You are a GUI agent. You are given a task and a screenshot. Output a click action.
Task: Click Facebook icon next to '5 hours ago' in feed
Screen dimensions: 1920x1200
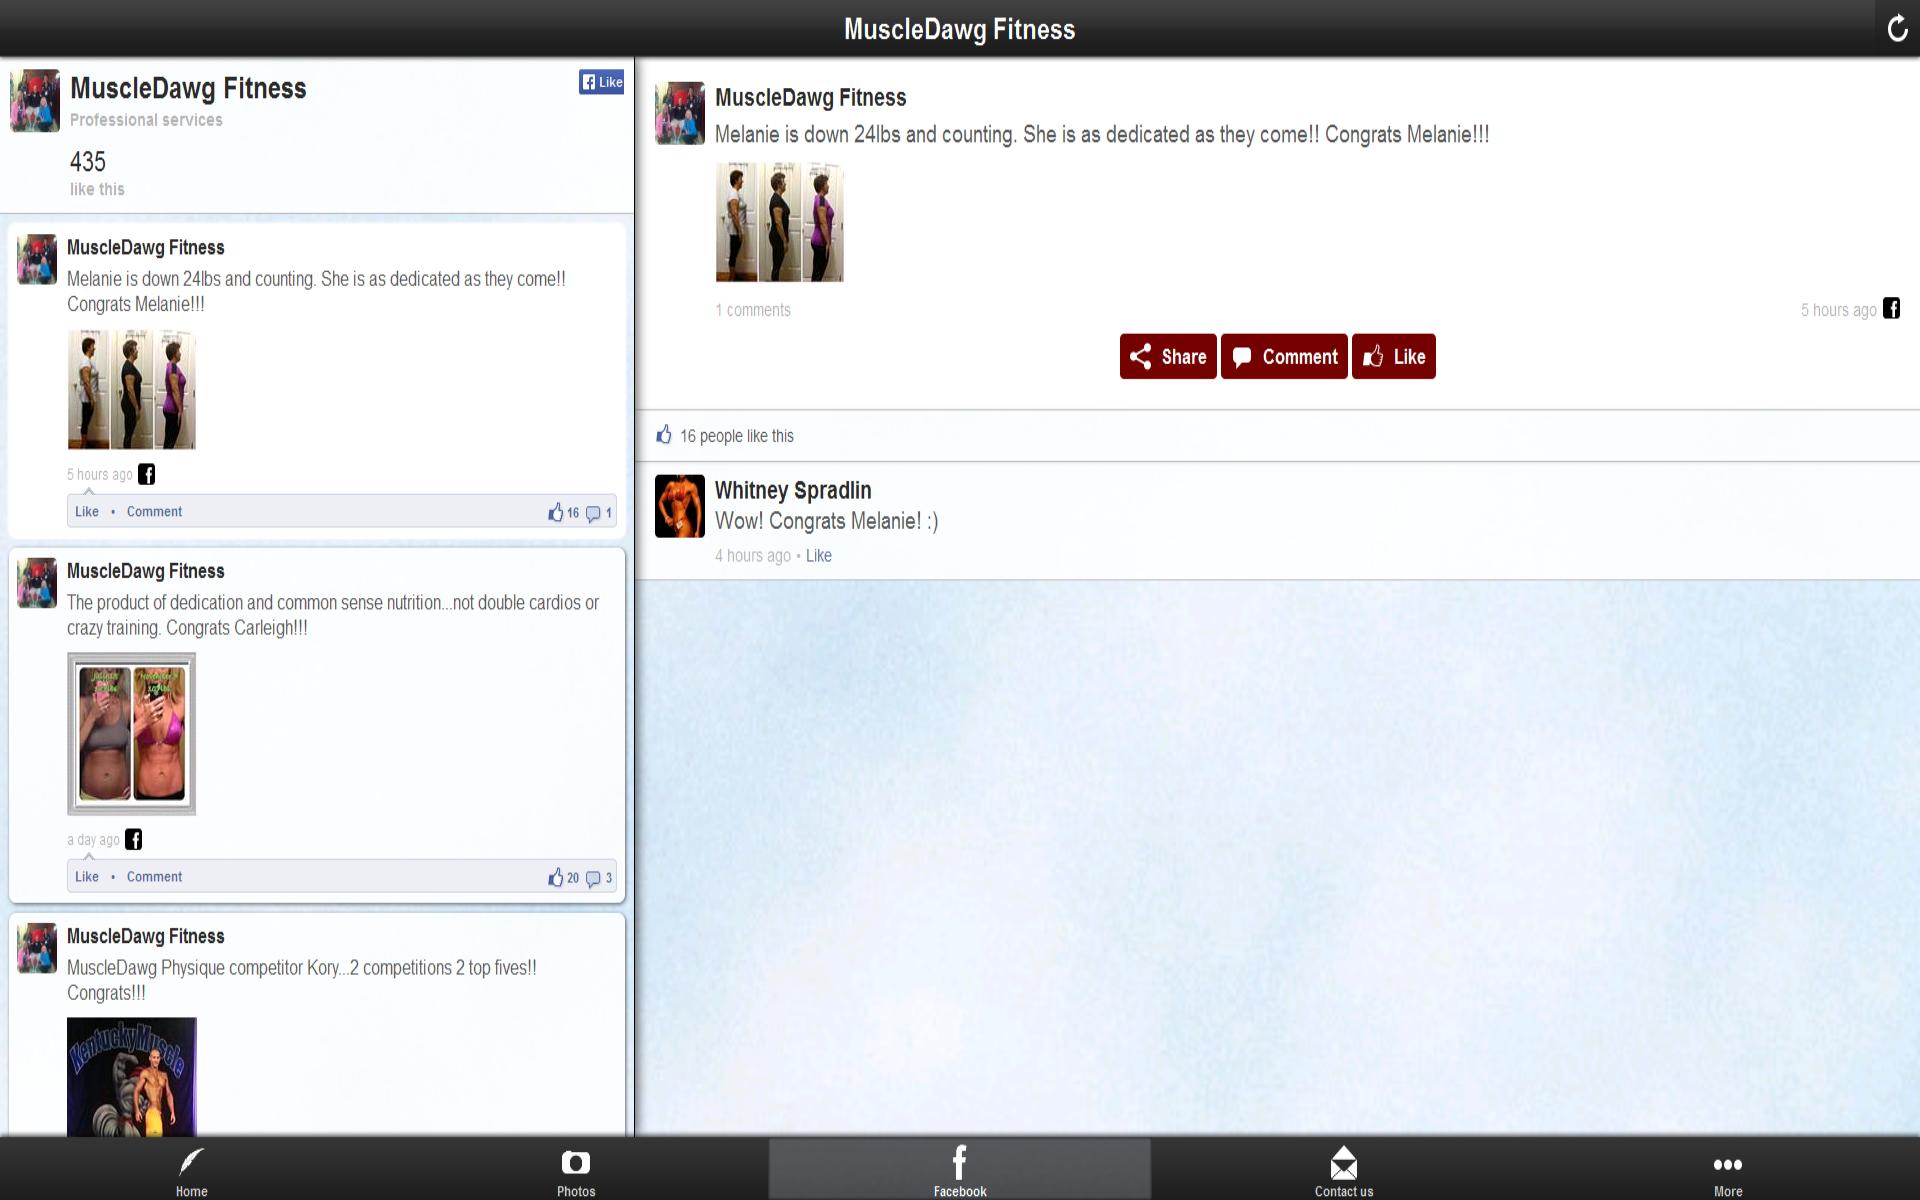[147, 474]
